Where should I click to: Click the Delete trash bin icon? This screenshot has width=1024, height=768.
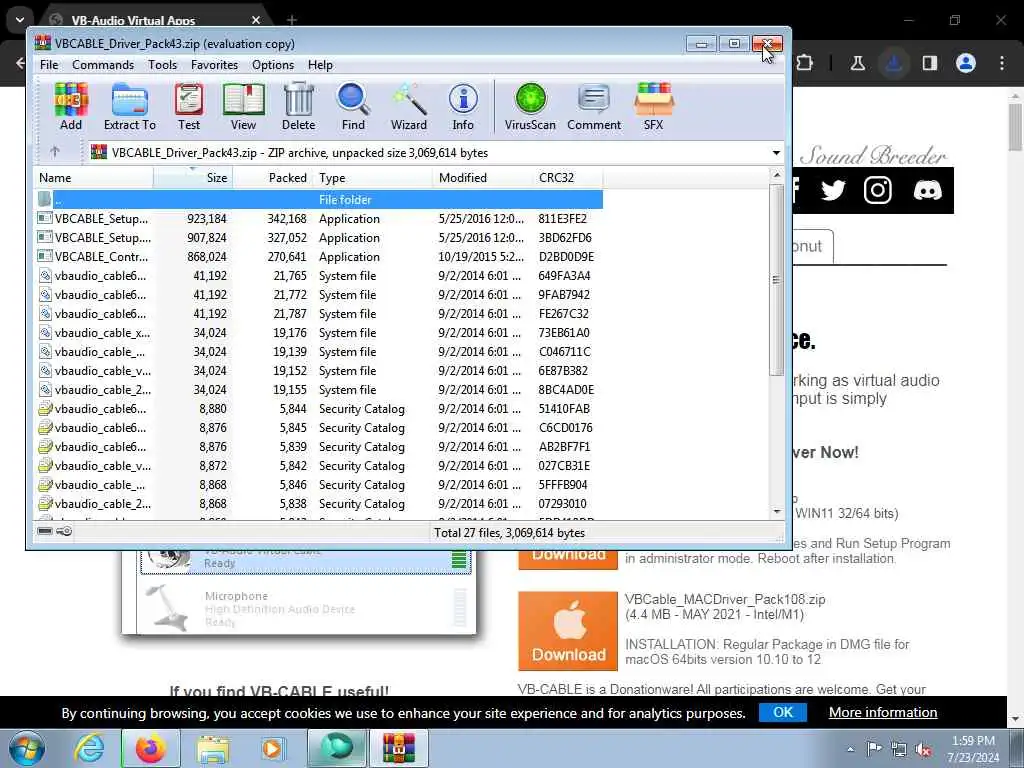tap(298, 106)
